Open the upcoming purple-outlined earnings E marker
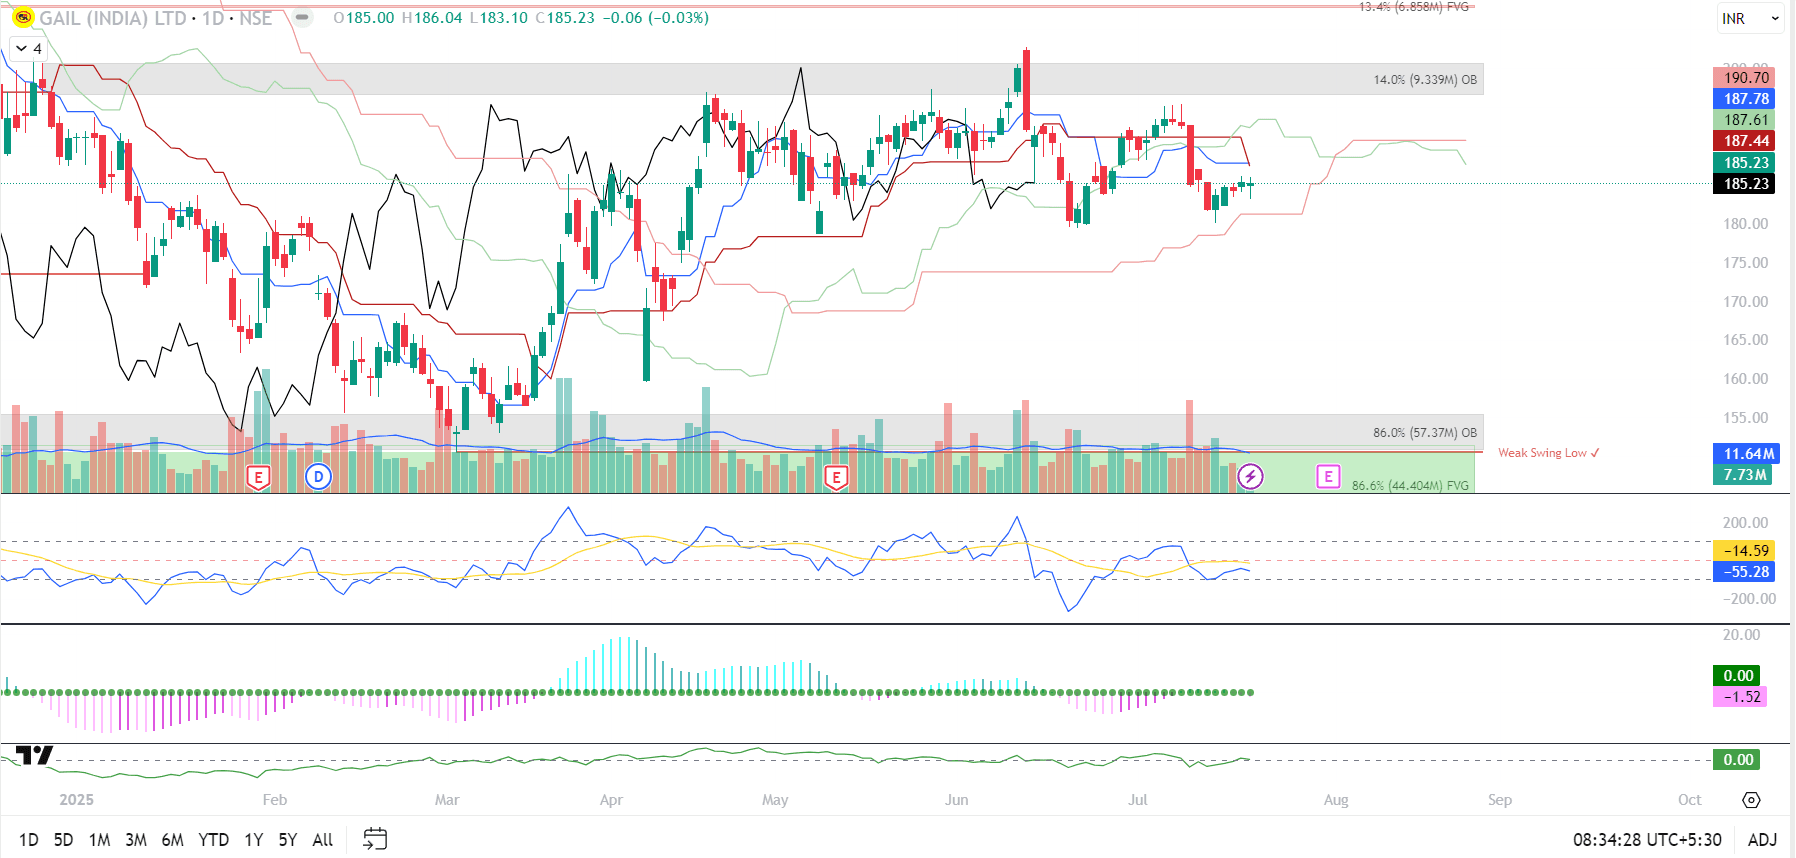Viewport: 1796px width, 858px height. pyautogui.click(x=1328, y=477)
